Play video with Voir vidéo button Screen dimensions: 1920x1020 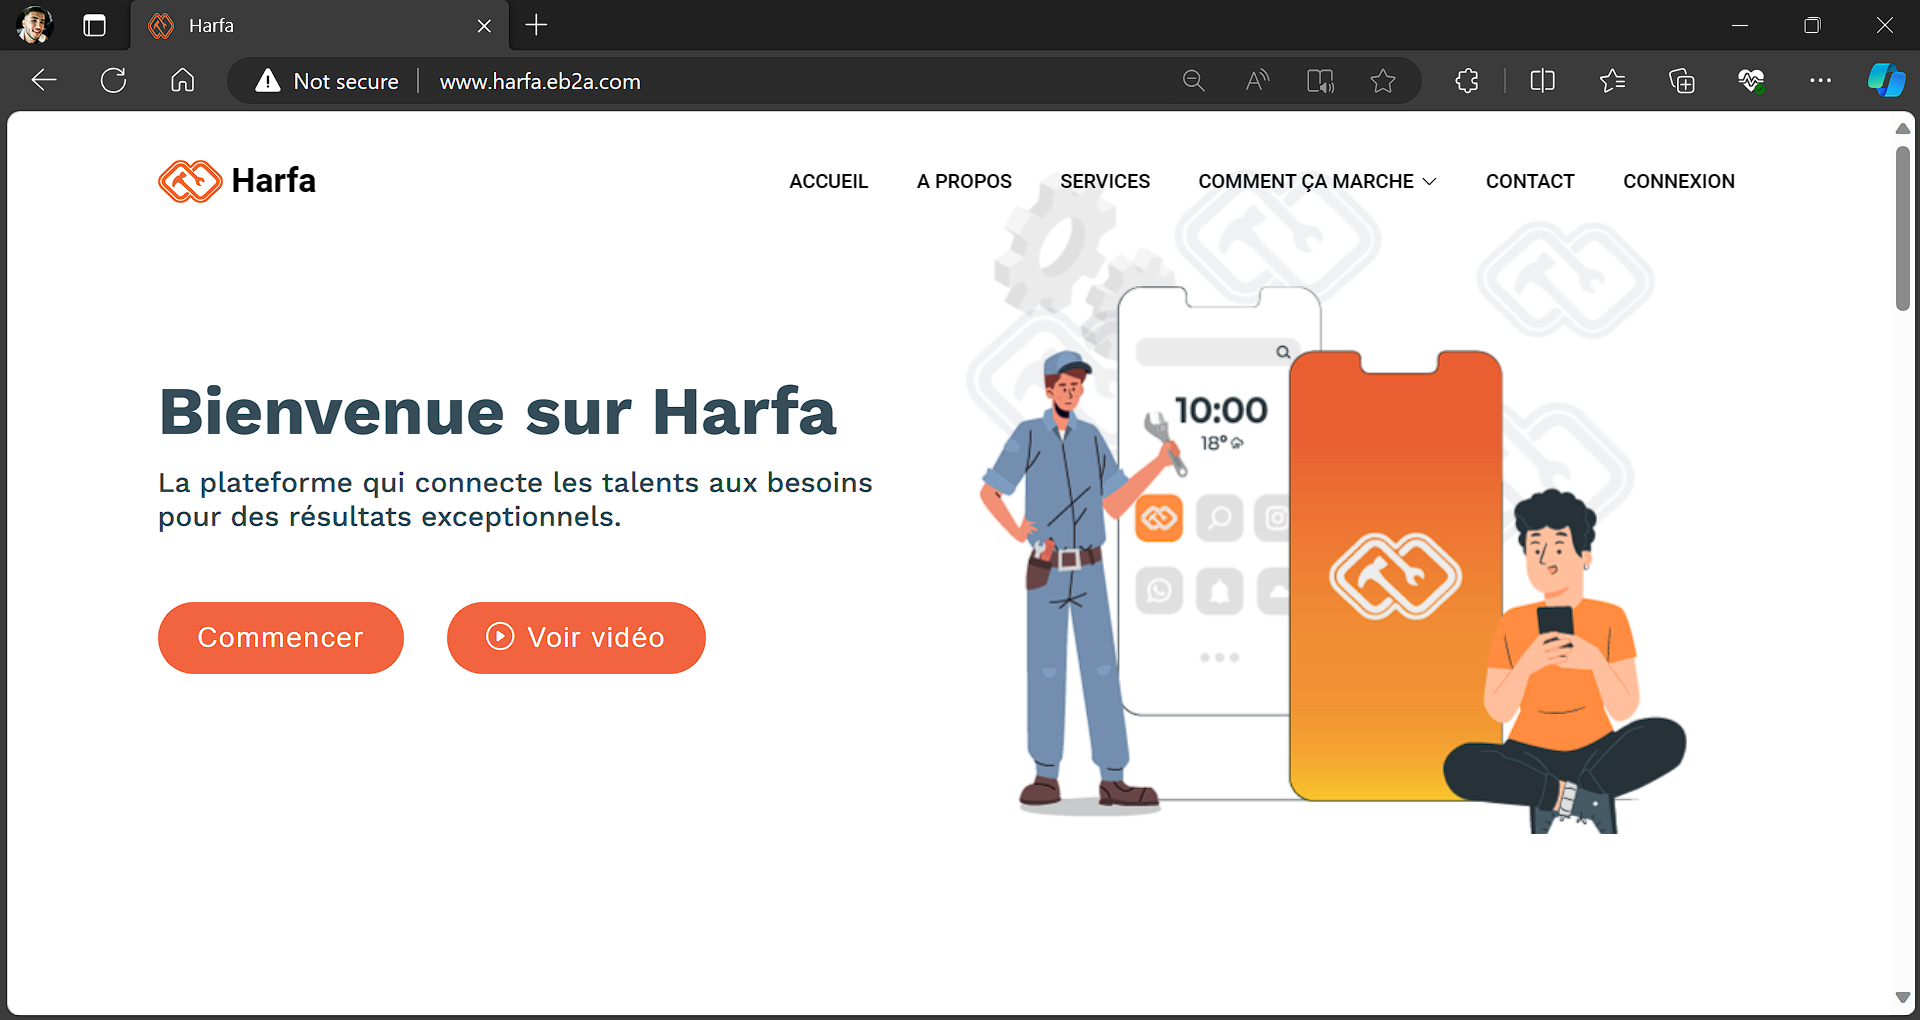(576, 638)
